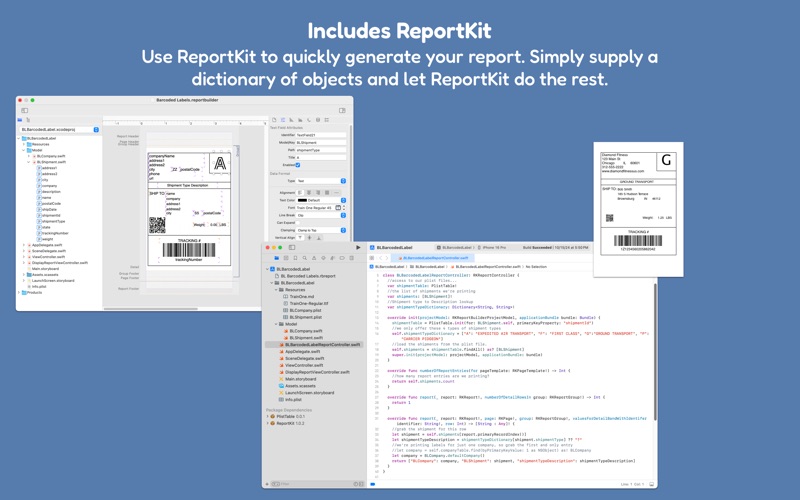Expand Products folder in report builder tree
This screenshot has height=500, width=800.
click(x=19, y=293)
